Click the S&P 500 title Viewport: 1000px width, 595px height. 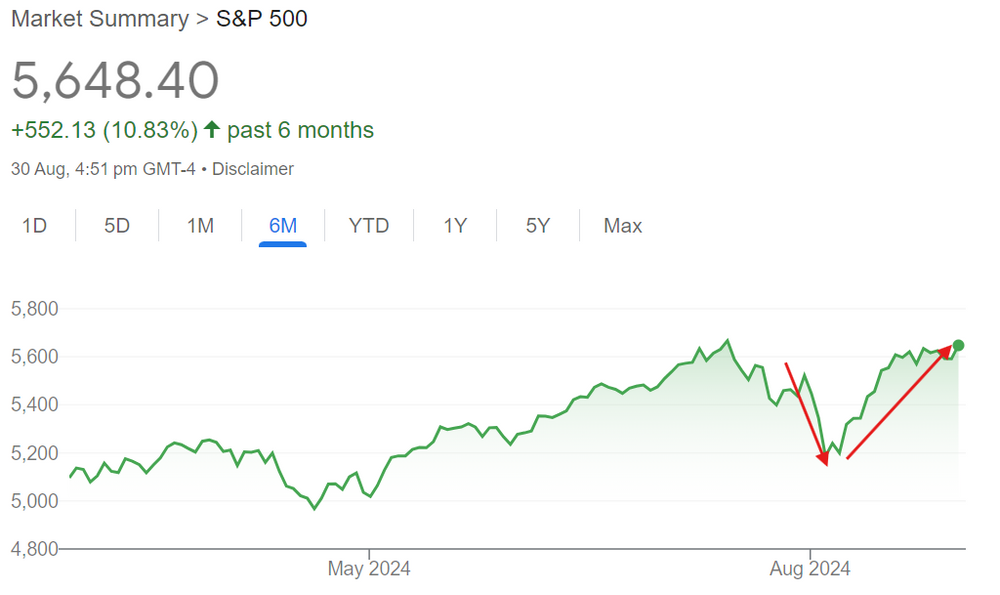click(262, 19)
